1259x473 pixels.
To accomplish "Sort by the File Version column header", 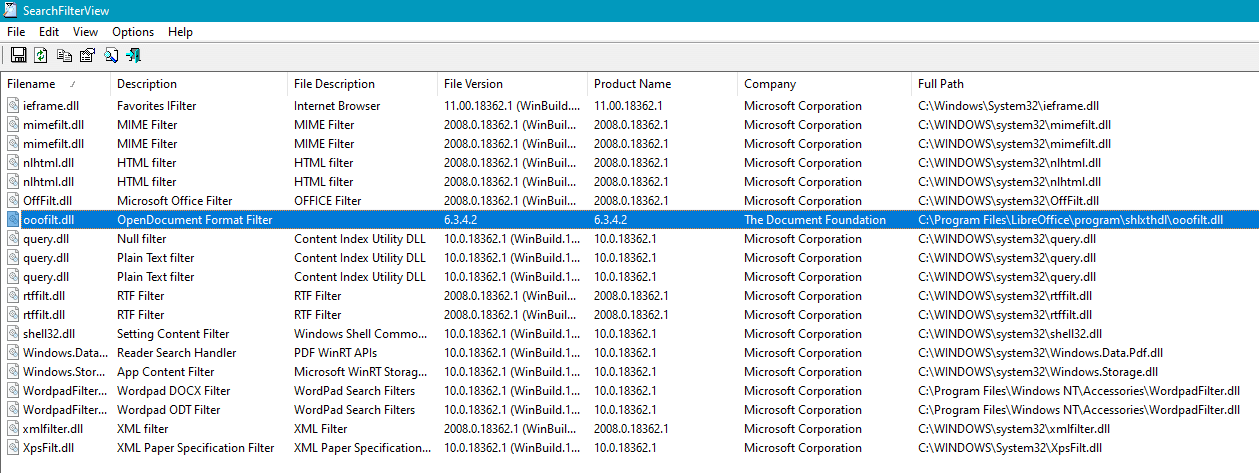I will (x=473, y=84).
